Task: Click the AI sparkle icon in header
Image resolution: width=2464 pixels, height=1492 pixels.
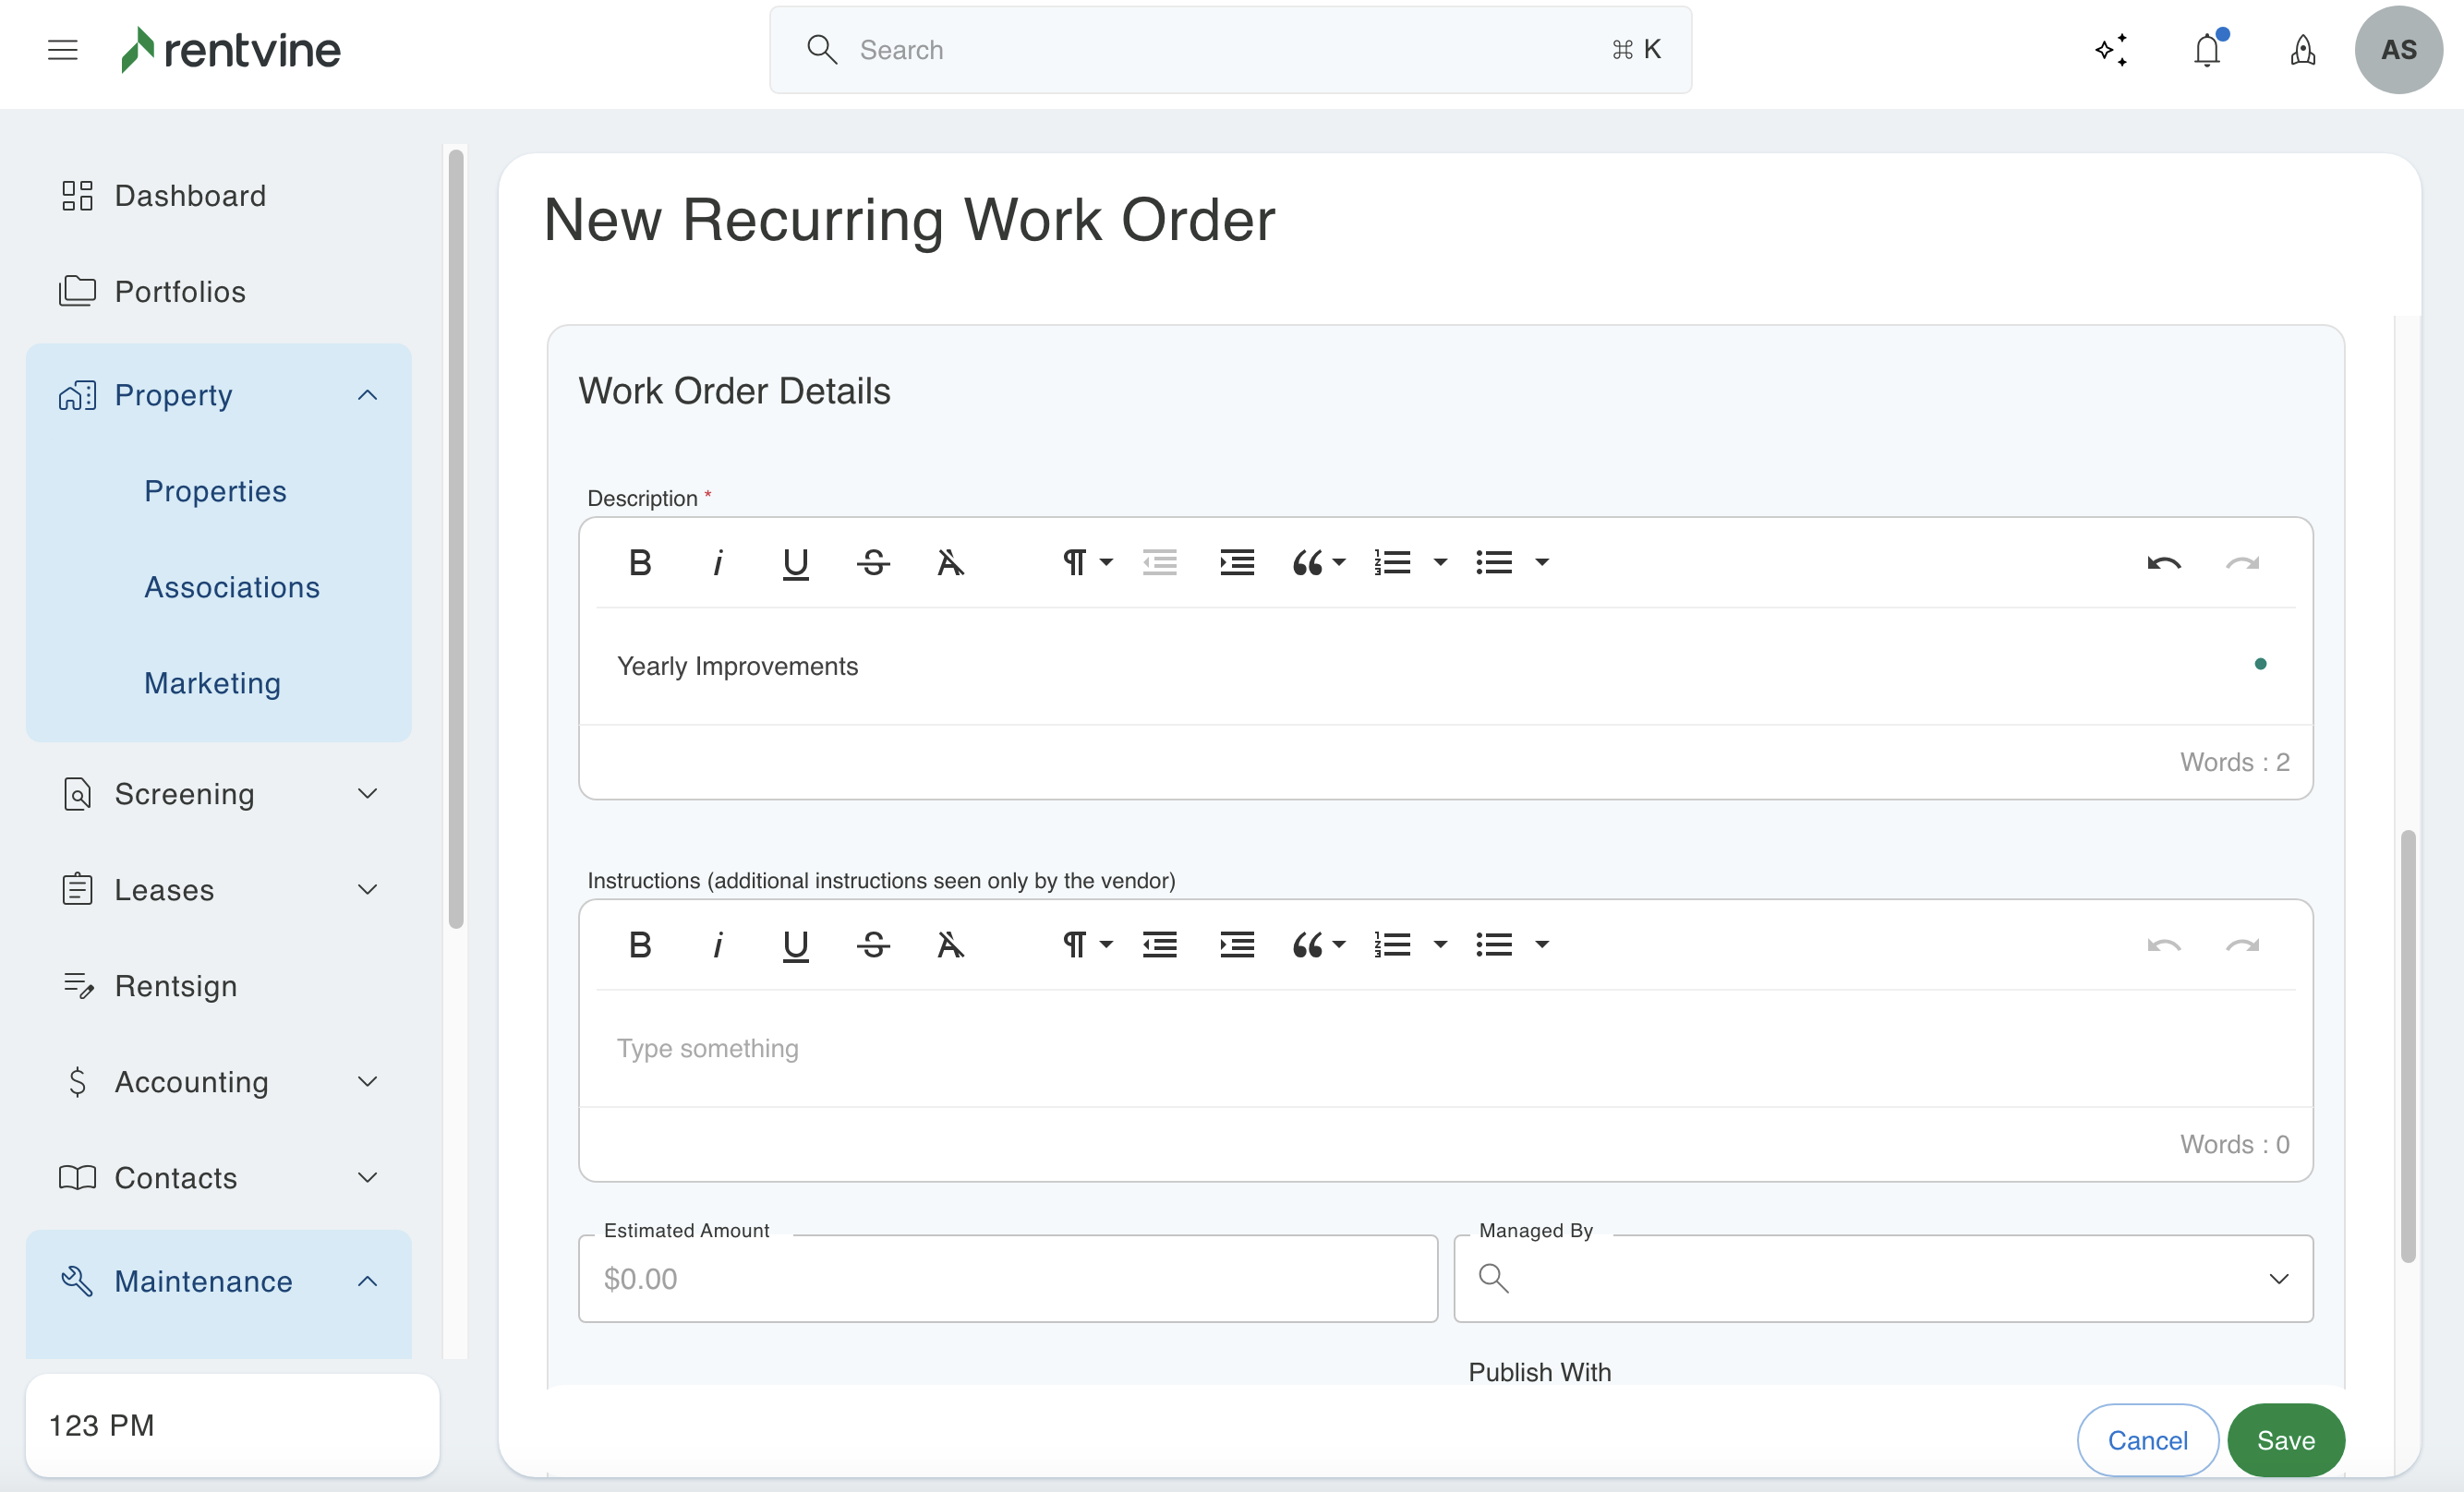Action: 2111,50
